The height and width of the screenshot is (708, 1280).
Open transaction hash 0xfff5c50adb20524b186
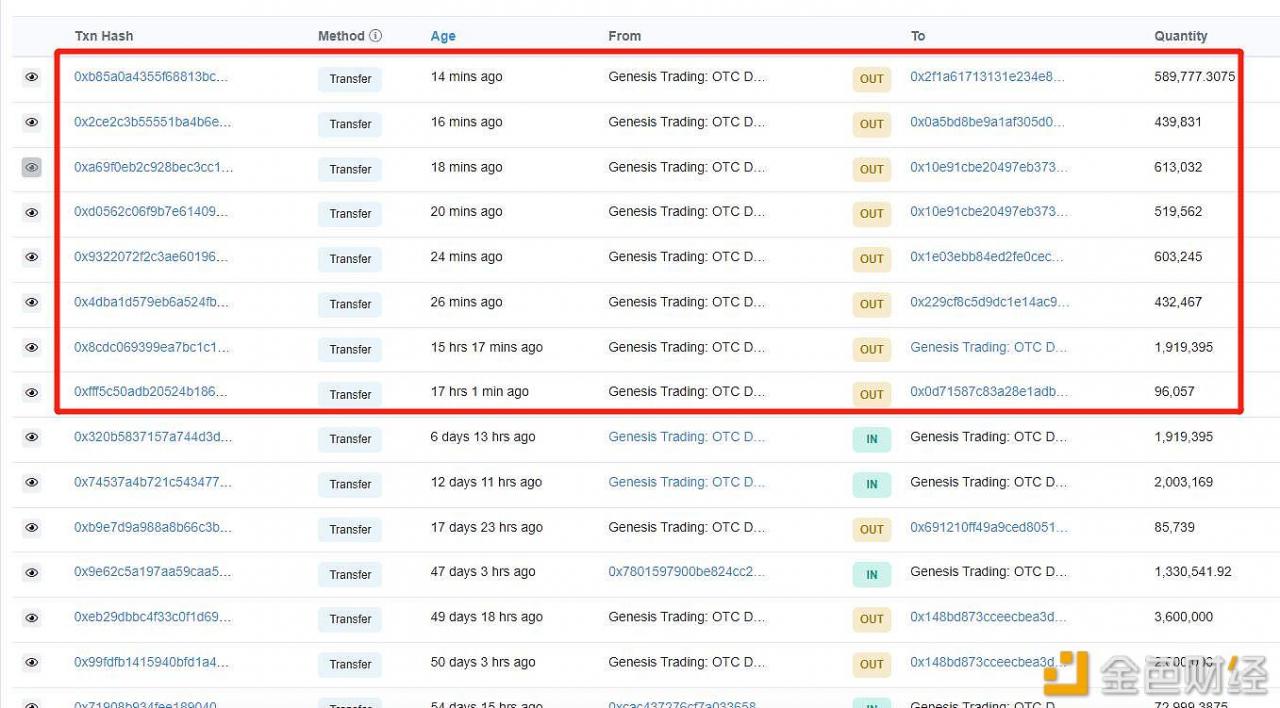tap(152, 392)
